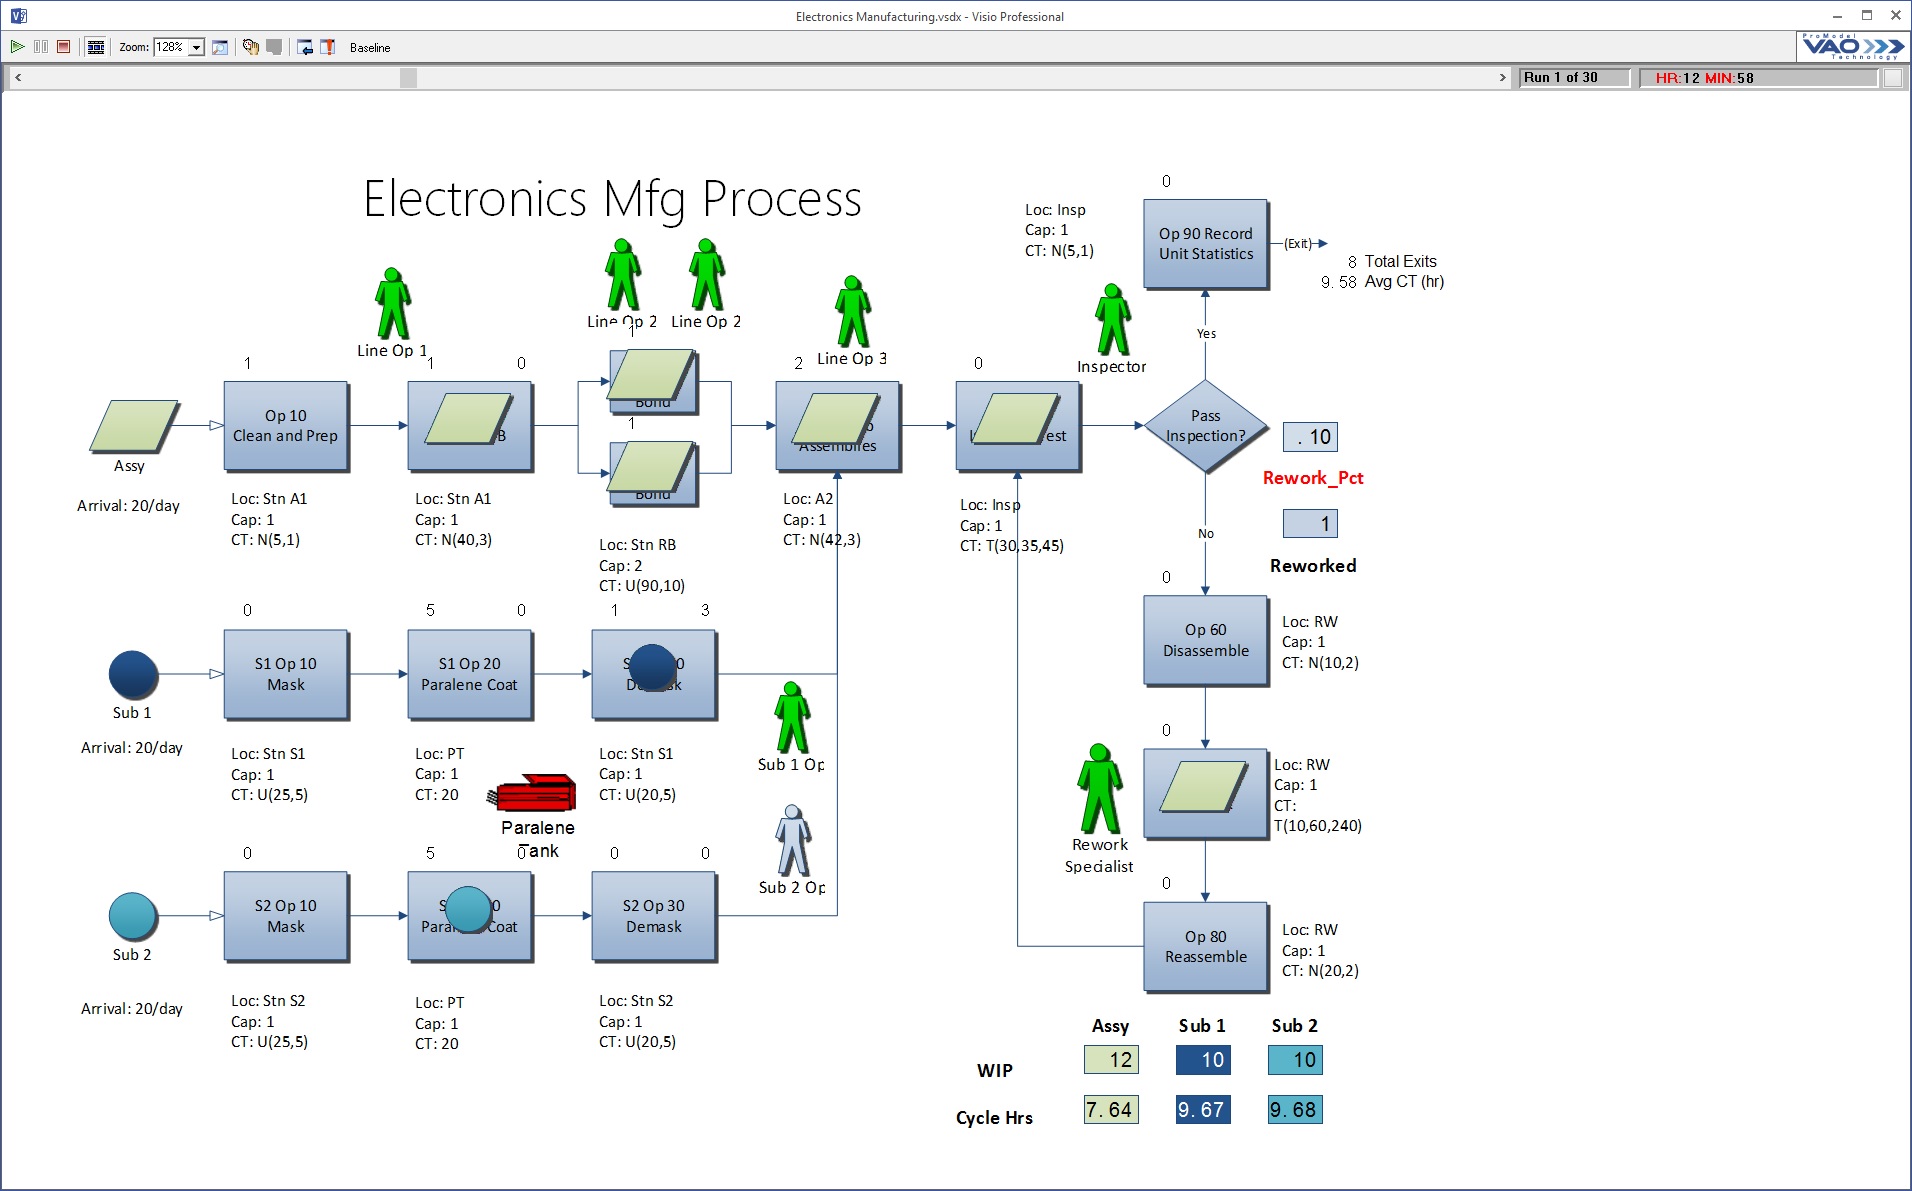Click the grayed-out trace window icon
Screen dimensions: 1912x1191
[x=274, y=47]
